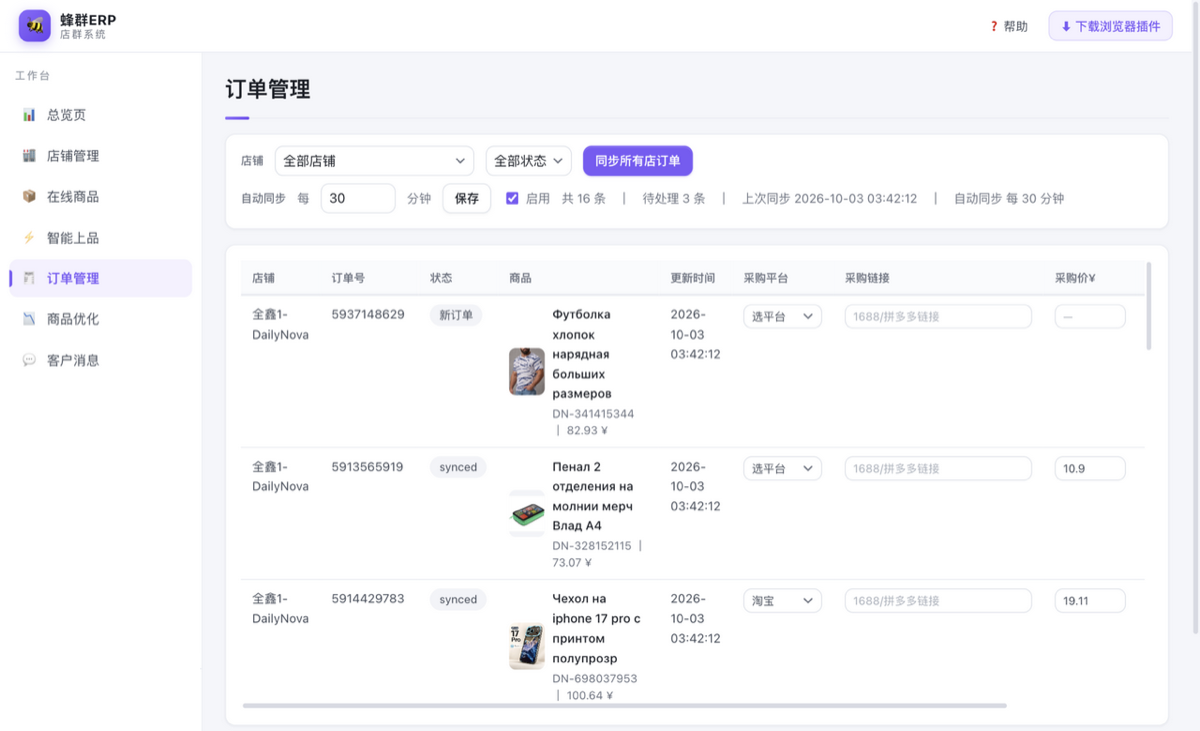
Task: Open 客户消息 in the sidebar
Action: coord(100,360)
